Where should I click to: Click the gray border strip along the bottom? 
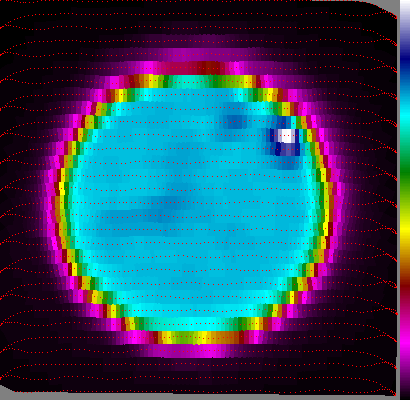pos(200,397)
